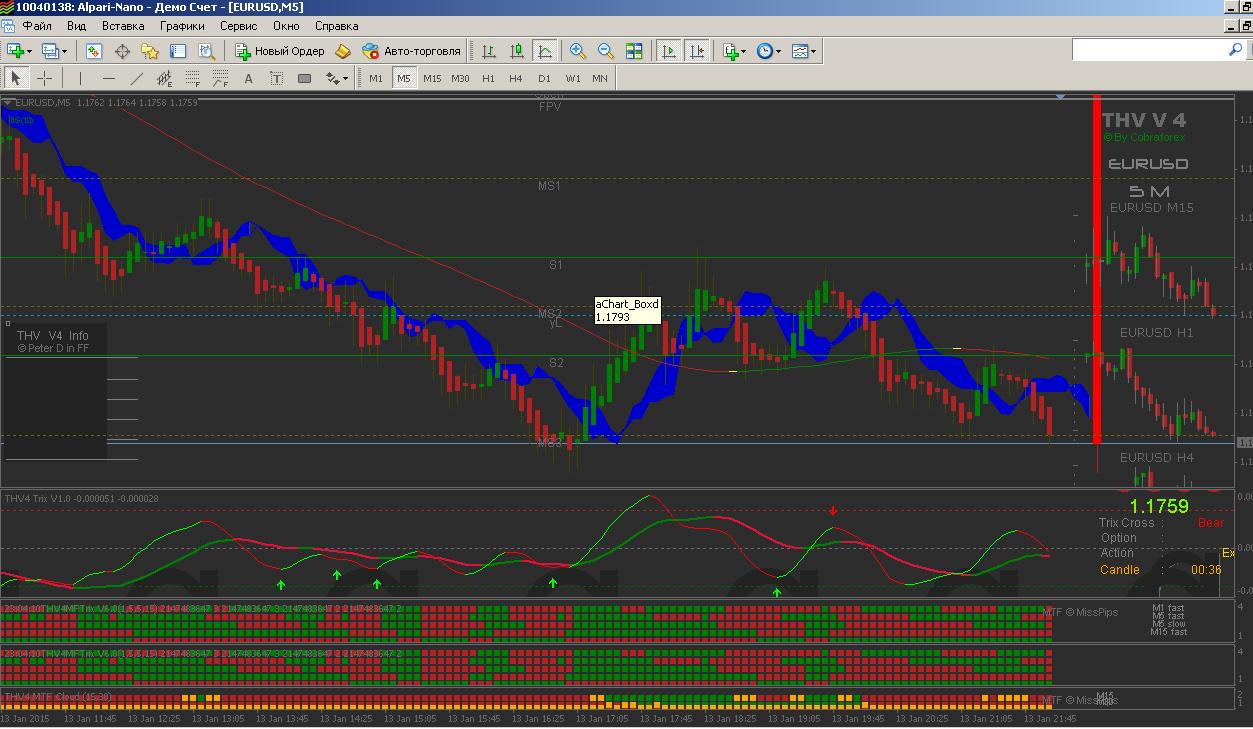Open the Вставка menu
This screenshot has height=729, width=1253.
123,26
